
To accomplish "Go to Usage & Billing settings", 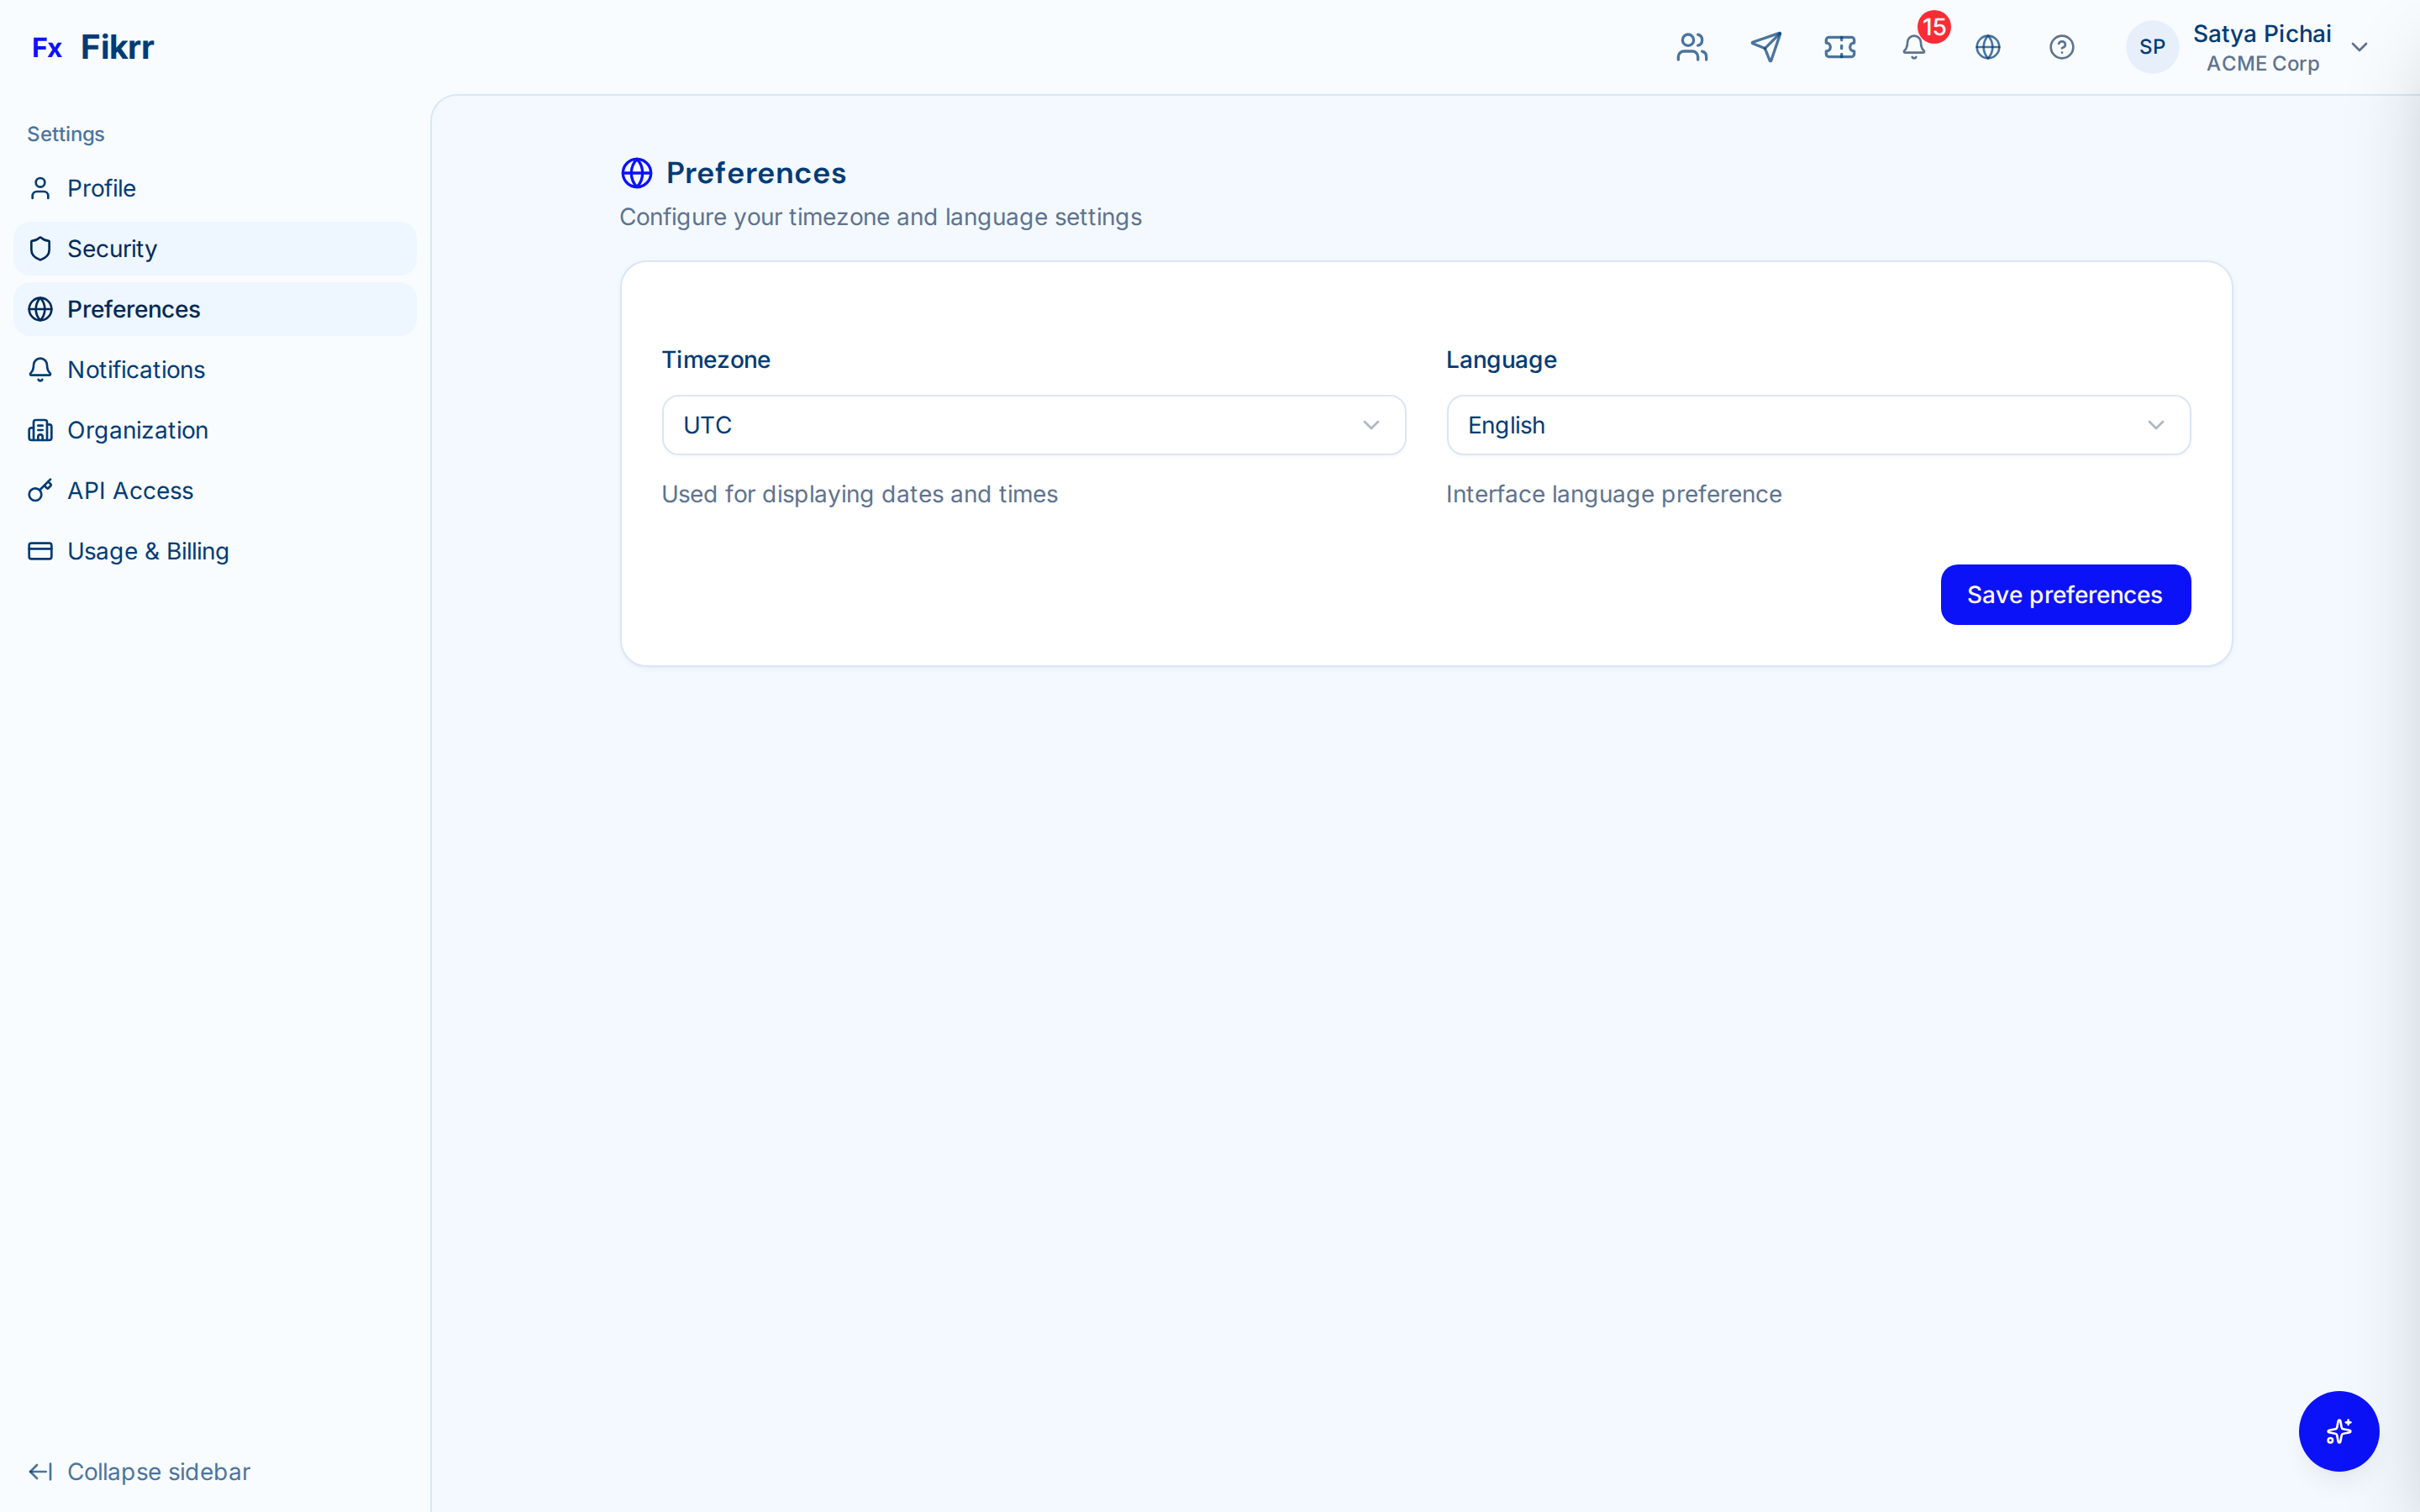I will [x=148, y=550].
